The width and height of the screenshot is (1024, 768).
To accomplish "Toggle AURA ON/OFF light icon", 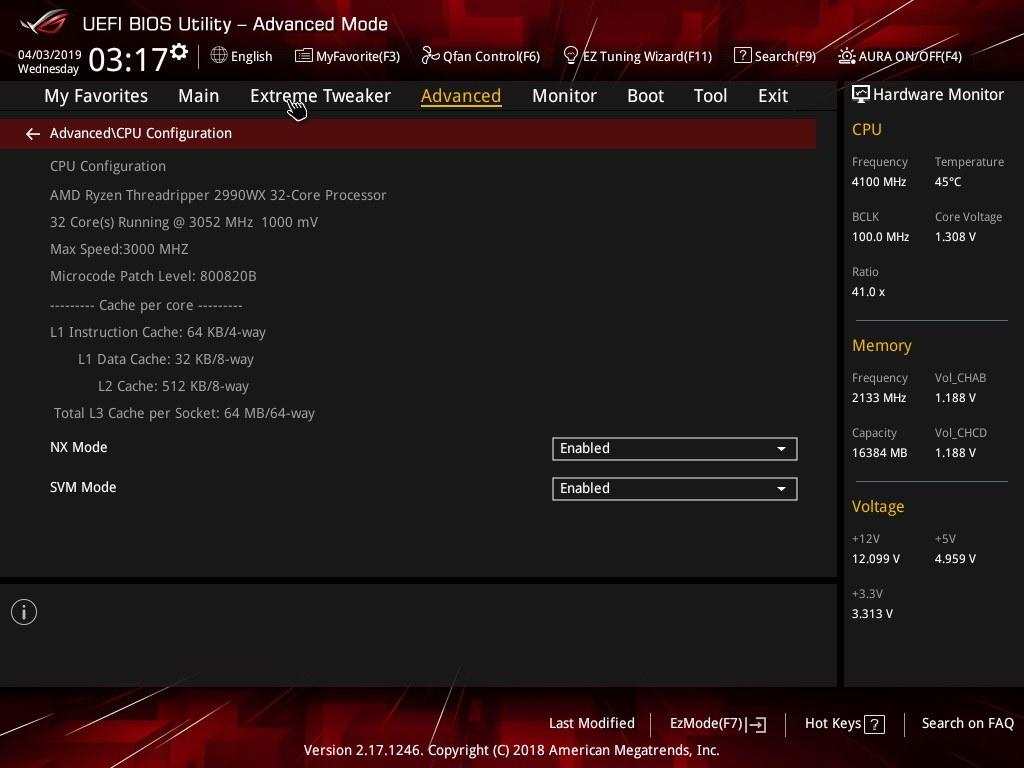I will click(x=846, y=56).
